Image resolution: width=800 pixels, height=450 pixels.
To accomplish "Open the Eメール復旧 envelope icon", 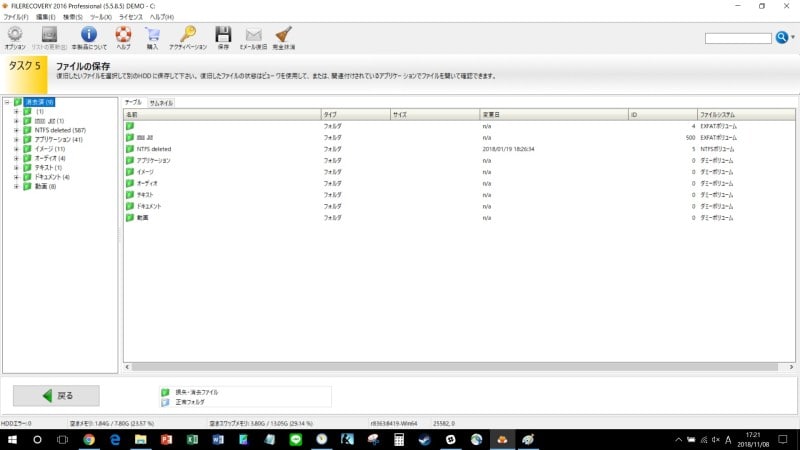I will [x=254, y=37].
